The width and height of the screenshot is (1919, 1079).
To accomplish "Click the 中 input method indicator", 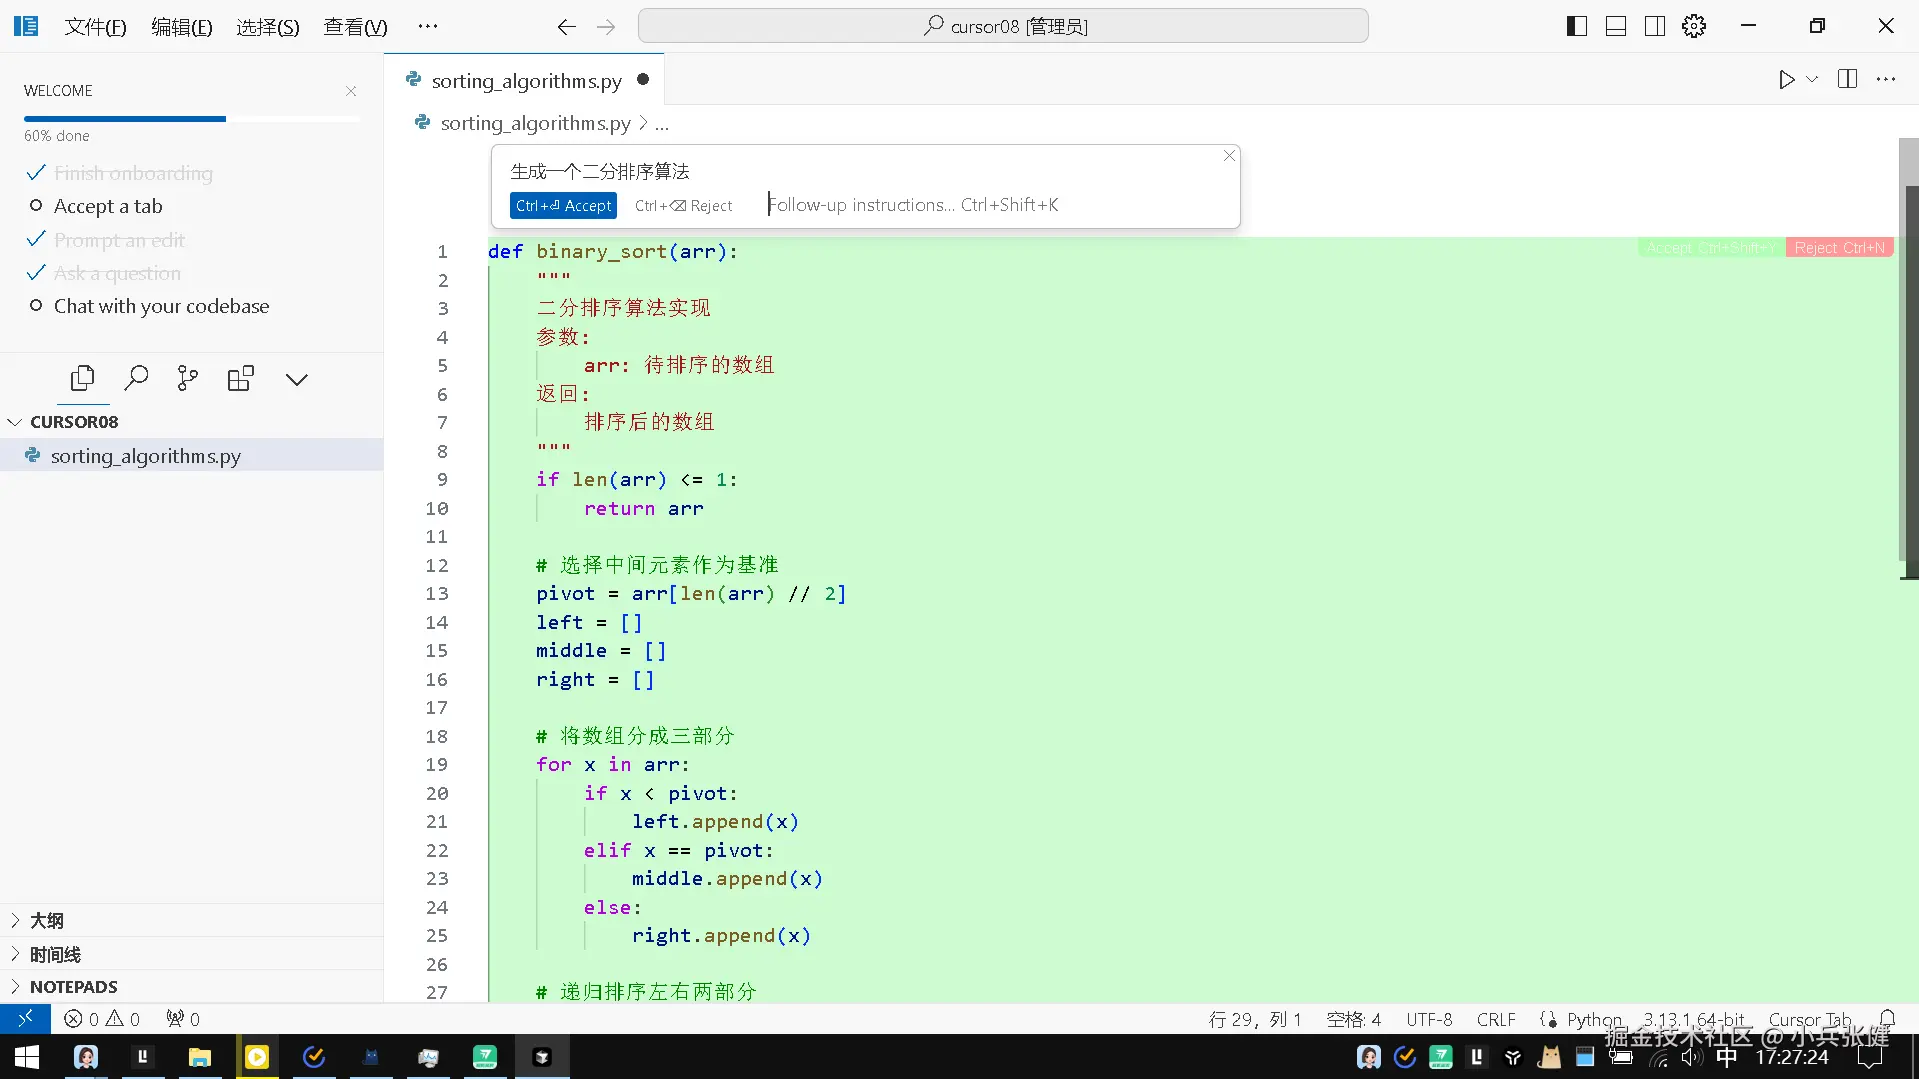I will [x=1726, y=1057].
